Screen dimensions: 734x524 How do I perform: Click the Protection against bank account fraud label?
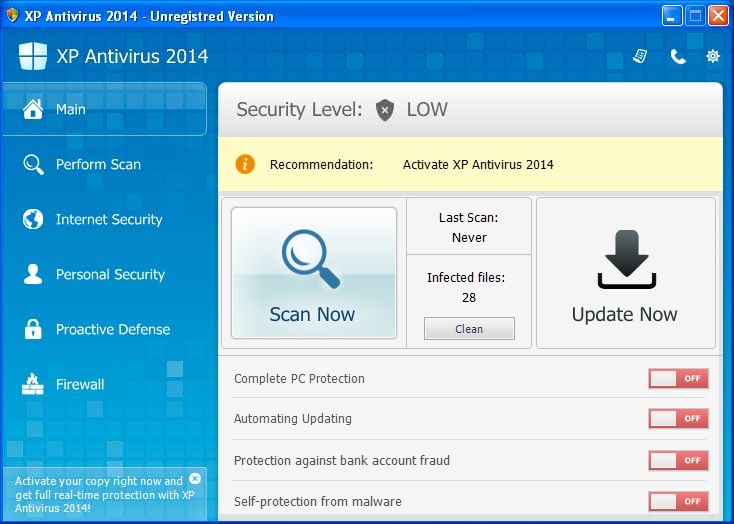coord(342,461)
